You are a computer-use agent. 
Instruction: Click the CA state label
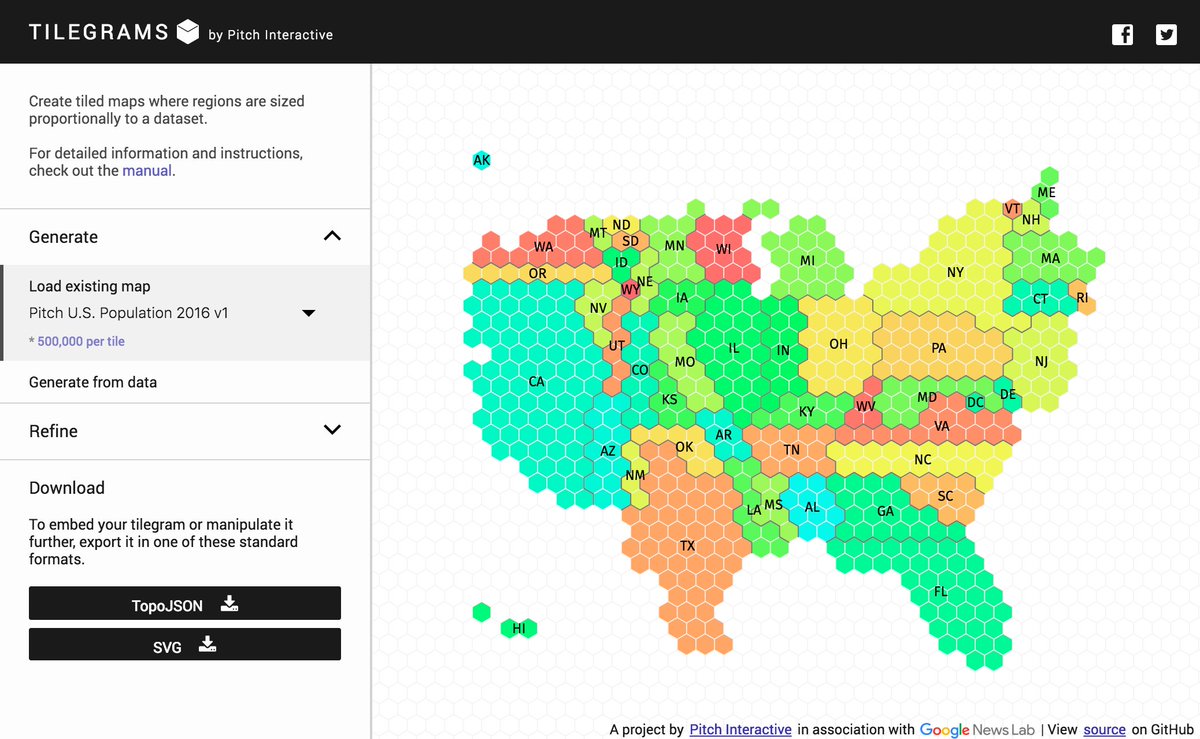pos(537,382)
